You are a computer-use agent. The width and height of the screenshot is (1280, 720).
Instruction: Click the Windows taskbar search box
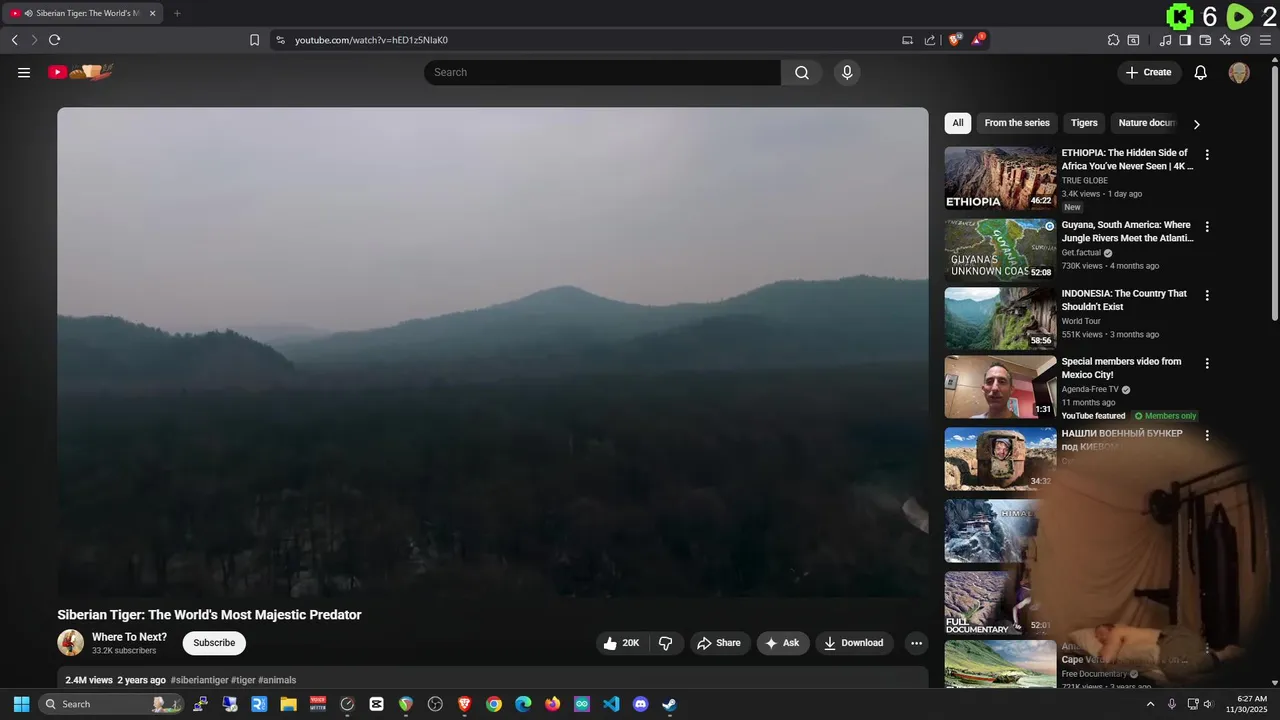click(x=110, y=704)
